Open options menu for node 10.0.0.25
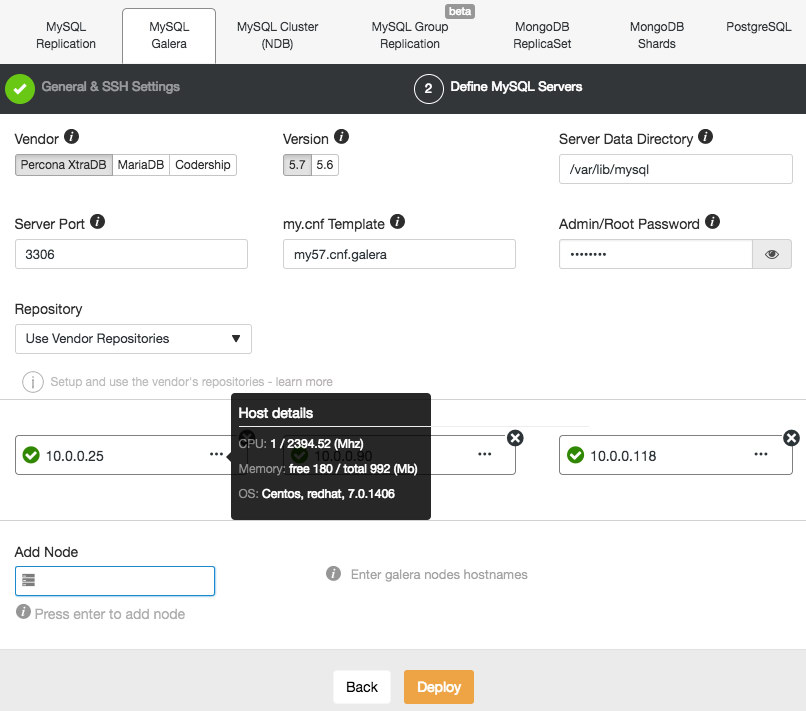The image size is (806, 711). [216, 454]
